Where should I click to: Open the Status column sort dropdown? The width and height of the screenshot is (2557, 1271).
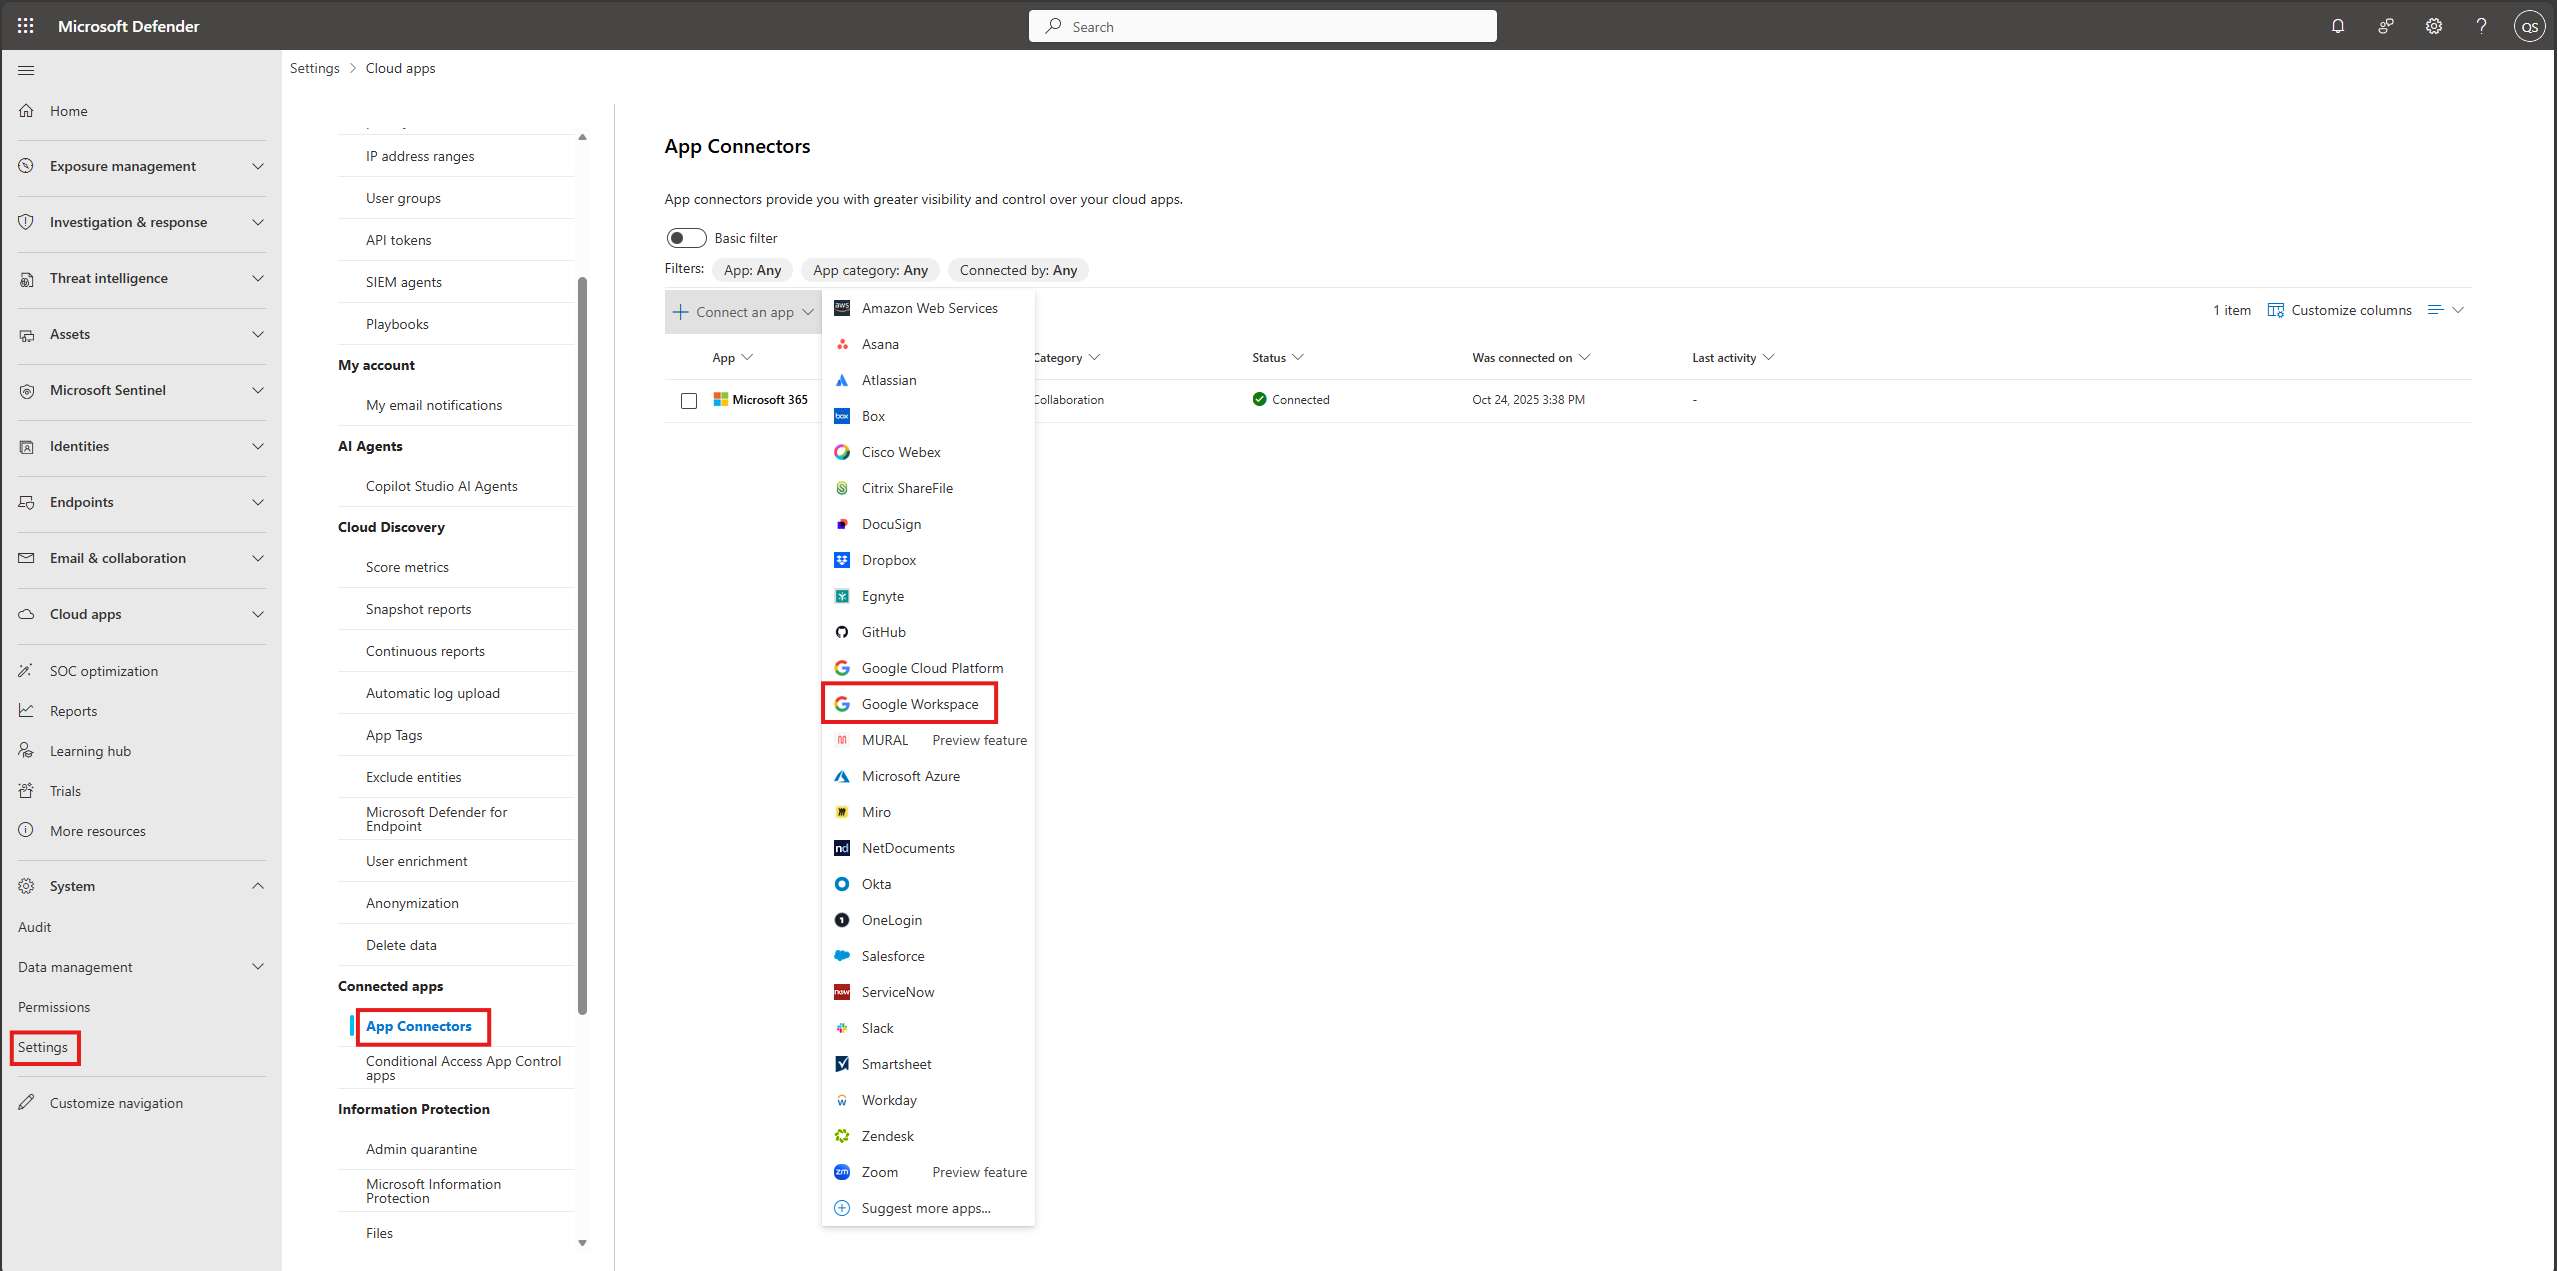tap(1298, 357)
